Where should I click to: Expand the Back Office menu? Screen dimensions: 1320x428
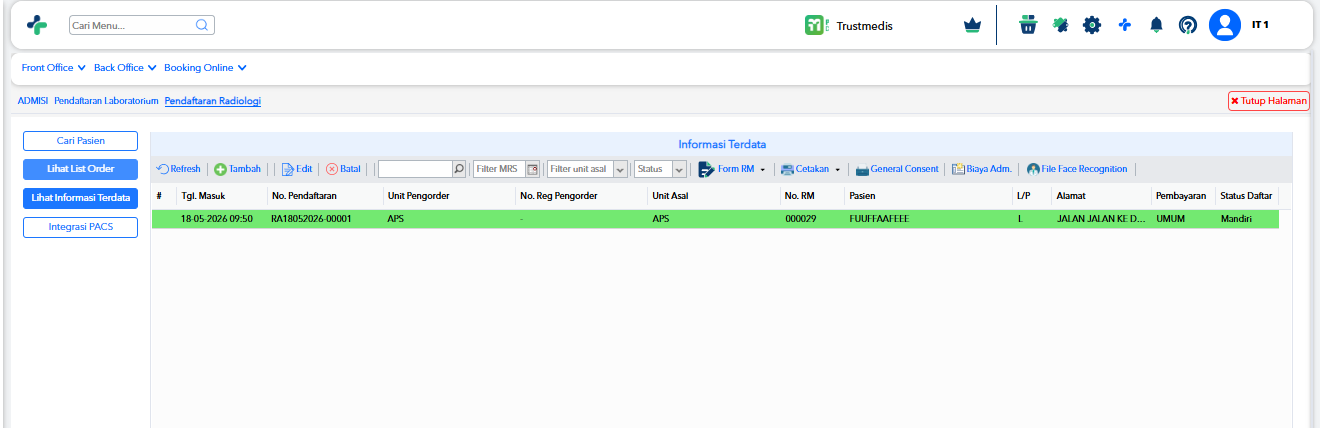tap(125, 68)
